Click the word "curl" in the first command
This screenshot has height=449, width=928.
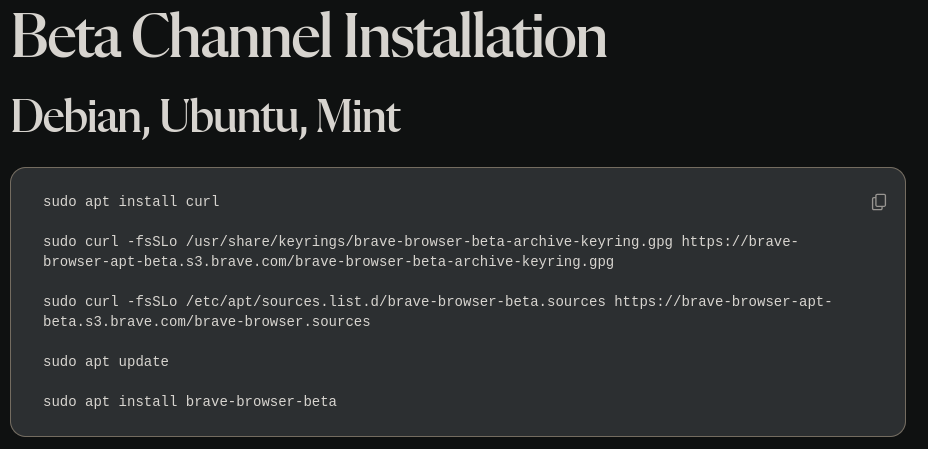(203, 202)
